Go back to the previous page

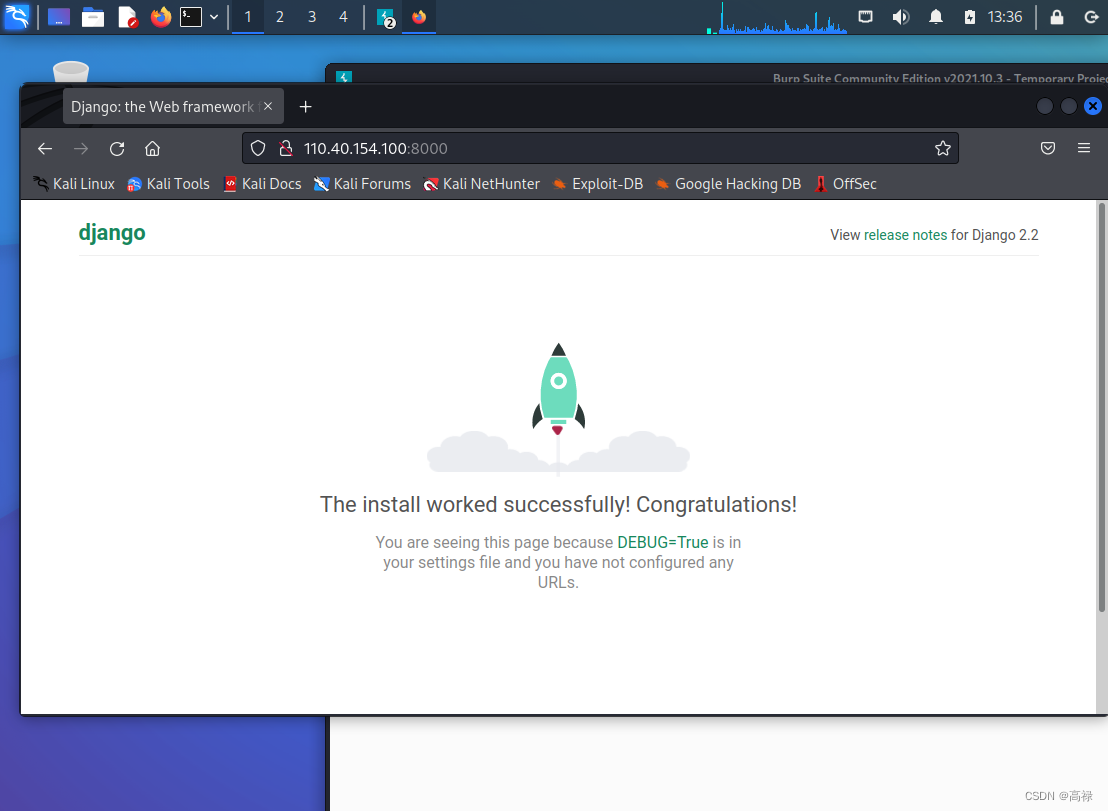point(45,148)
